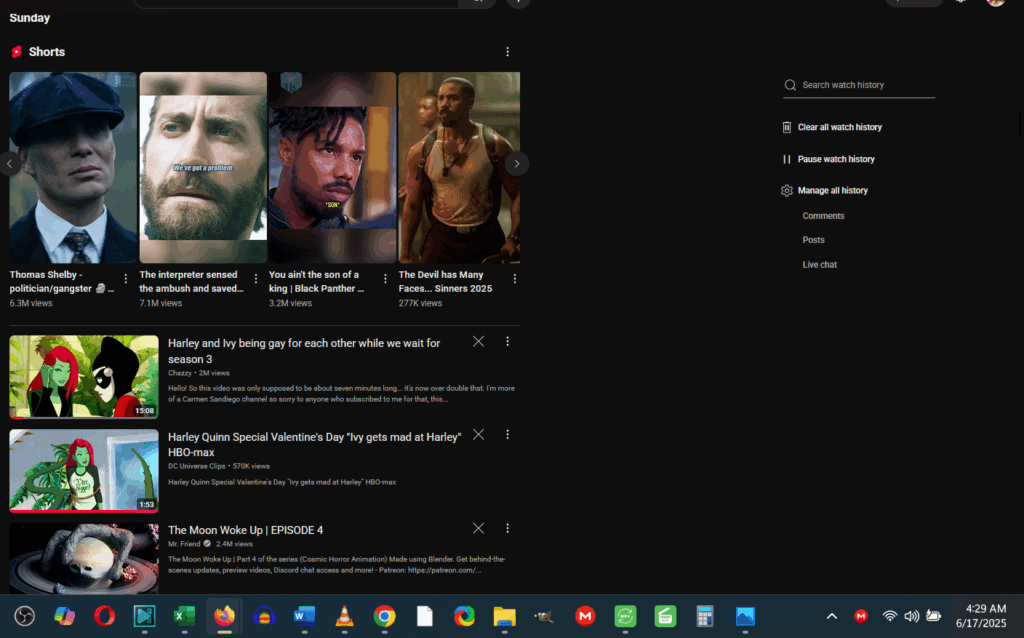The image size is (1024, 638).
Task: Show previous Shorts with the left arrow
Action: (9, 164)
